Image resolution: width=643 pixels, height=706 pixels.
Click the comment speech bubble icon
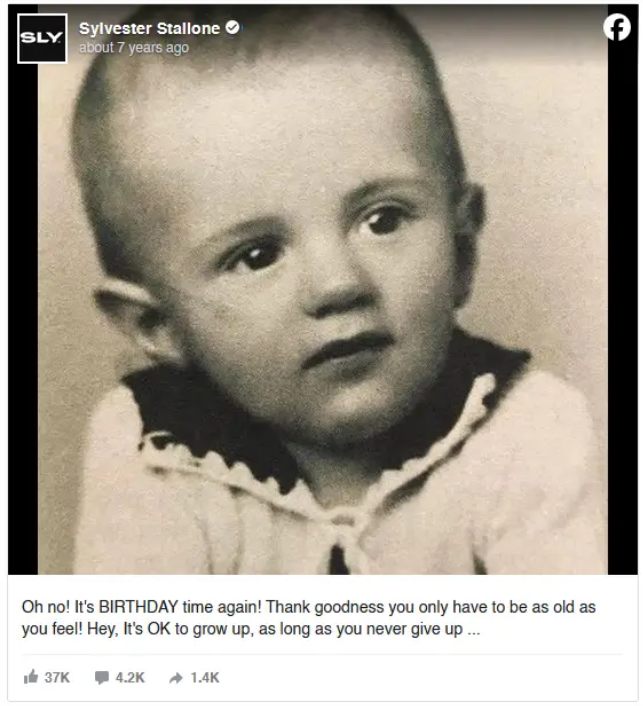coord(101,677)
